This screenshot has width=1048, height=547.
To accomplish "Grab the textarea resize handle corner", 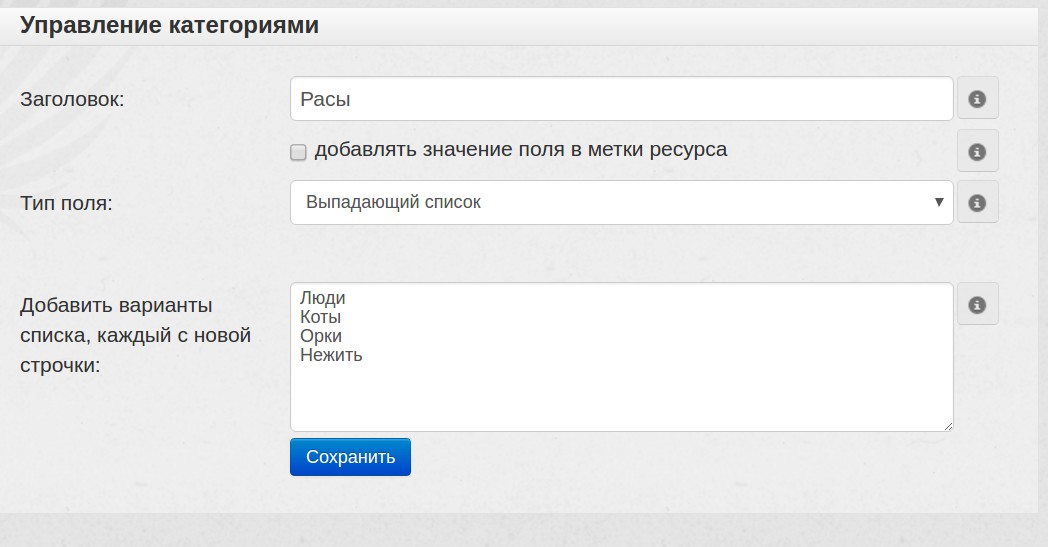I will pos(947,425).
